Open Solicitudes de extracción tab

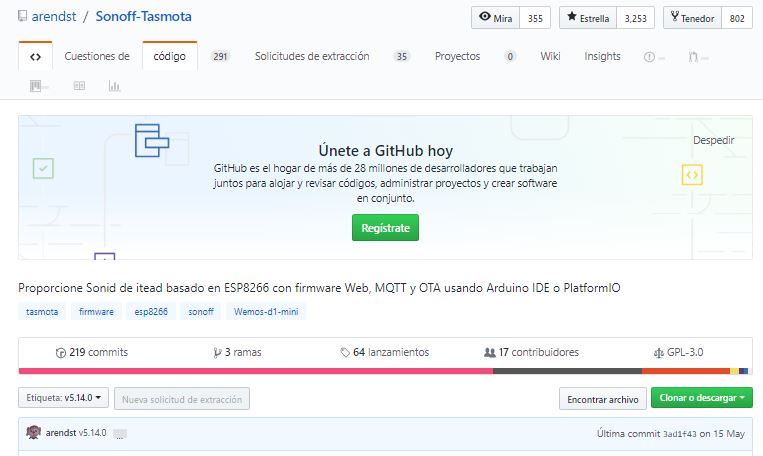click(x=312, y=56)
